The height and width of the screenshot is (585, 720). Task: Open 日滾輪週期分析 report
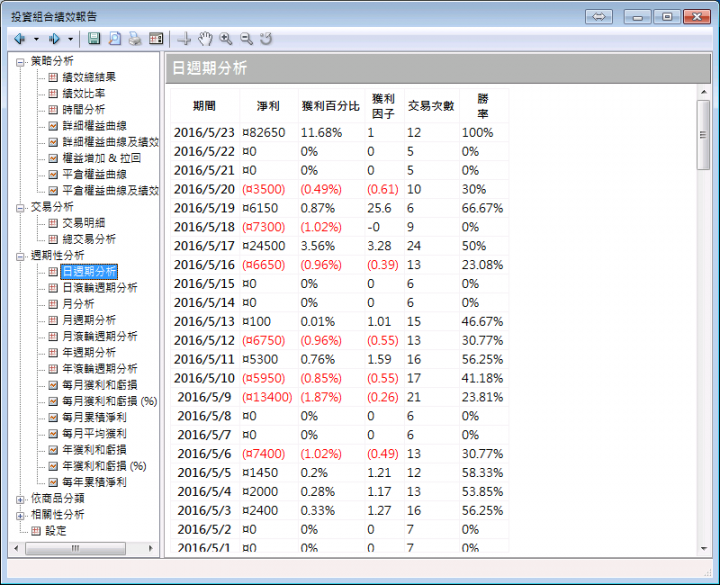pos(100,287)
